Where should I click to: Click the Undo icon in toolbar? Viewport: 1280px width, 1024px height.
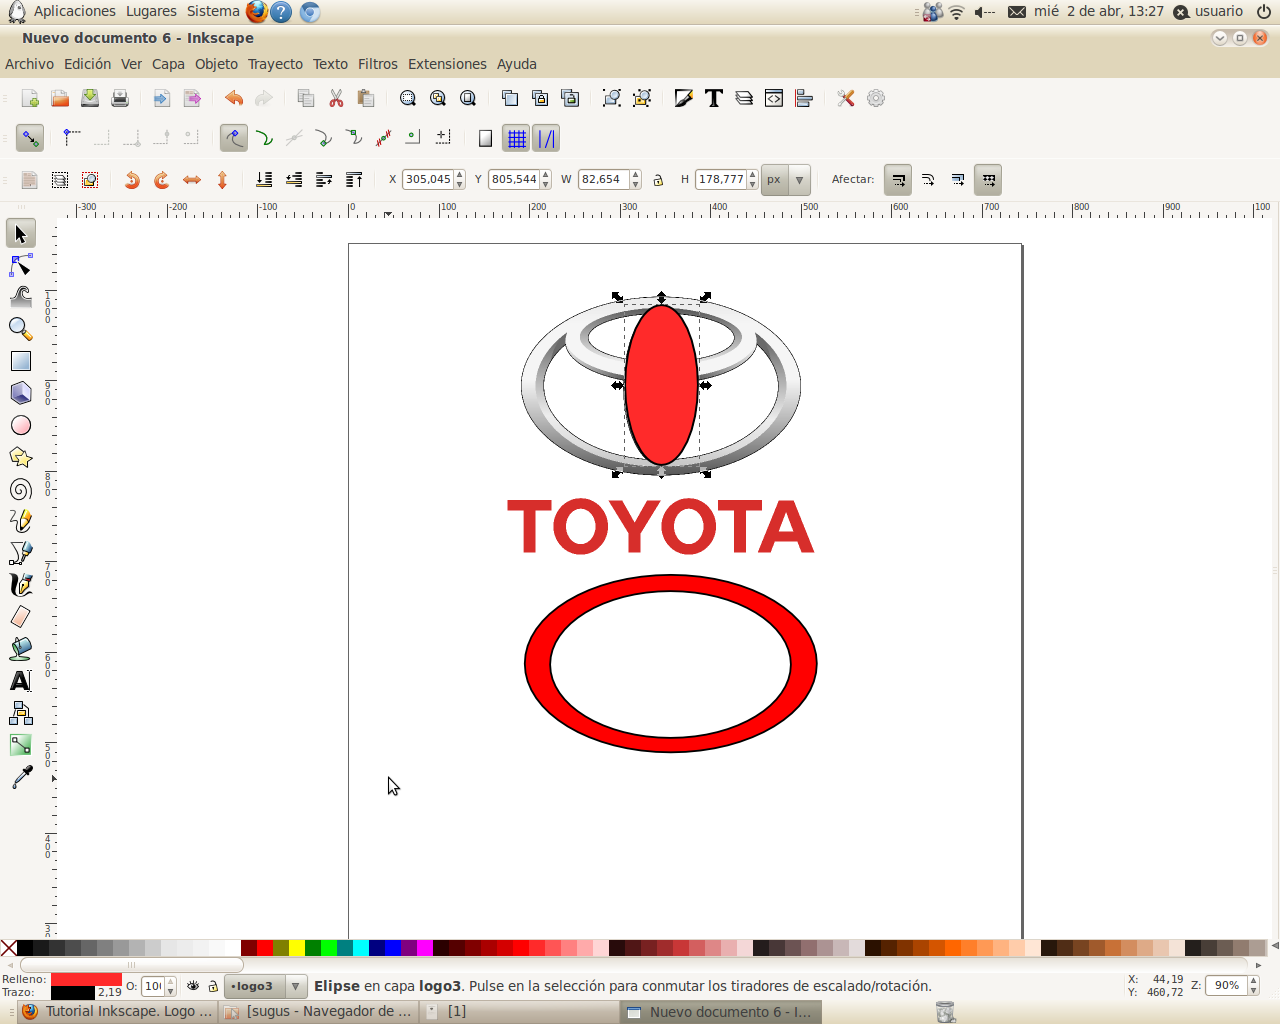click(234, 98)
